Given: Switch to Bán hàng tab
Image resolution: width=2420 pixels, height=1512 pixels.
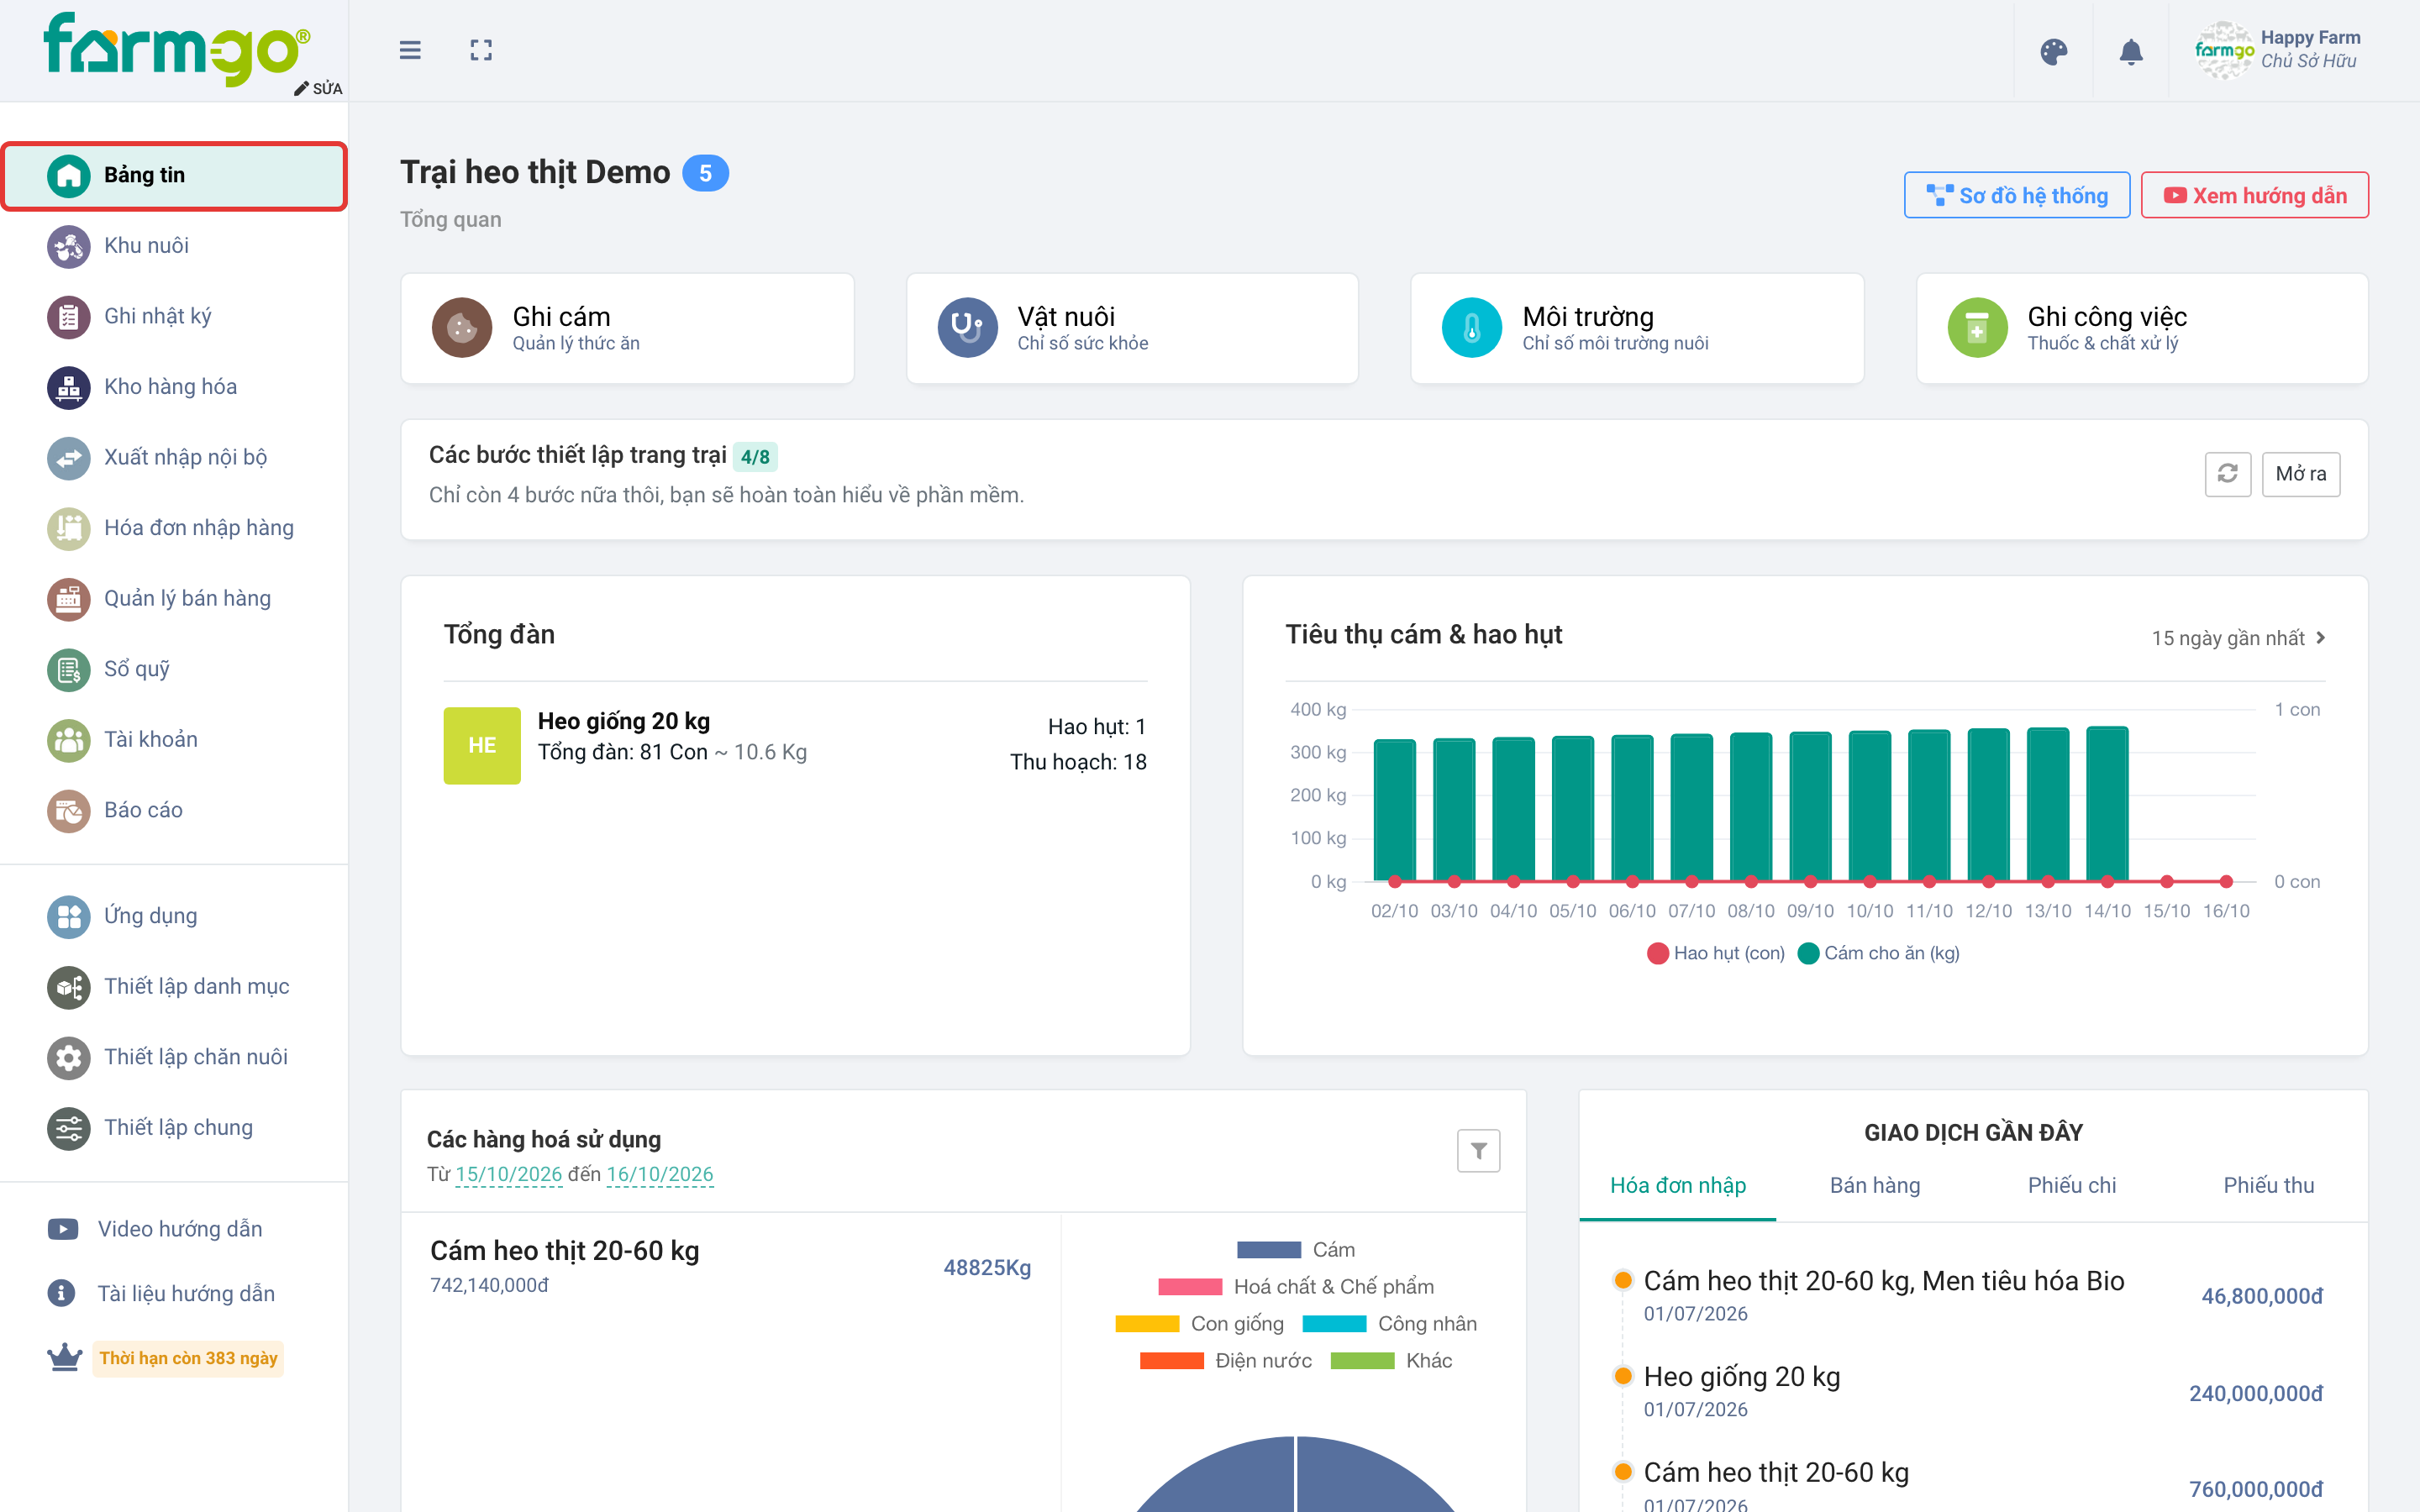Looking at the screenshot, I should [1874, 1185].
